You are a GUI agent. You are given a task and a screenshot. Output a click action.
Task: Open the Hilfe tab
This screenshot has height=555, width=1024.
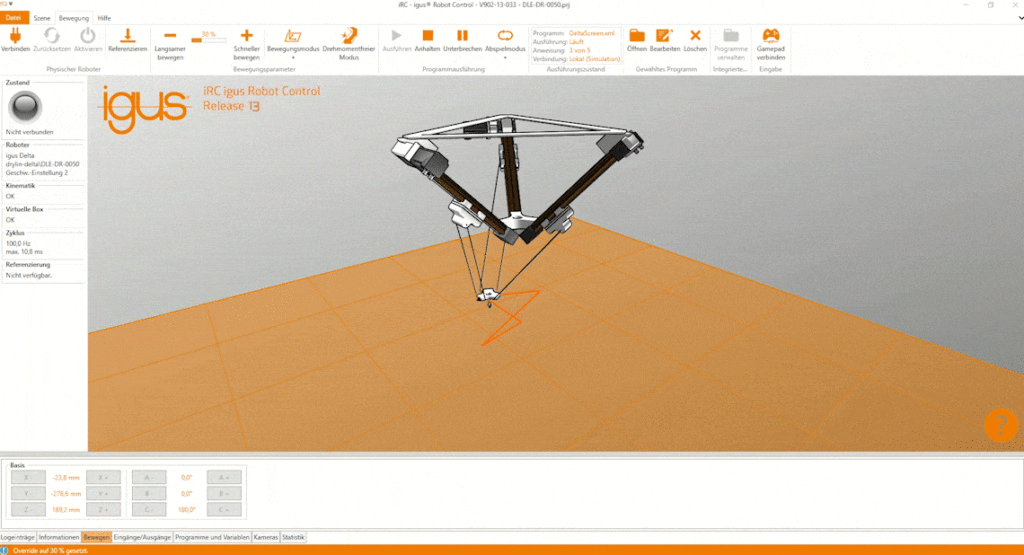coord(106,18)
